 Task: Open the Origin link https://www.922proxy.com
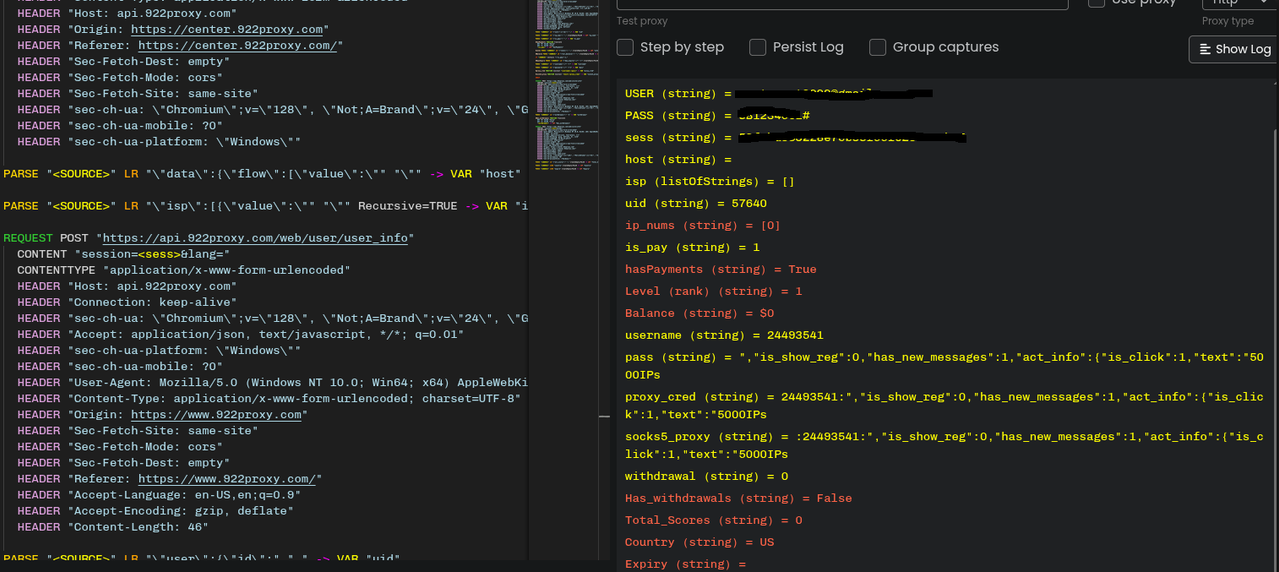pyautogui.click(x=215, y=414)
